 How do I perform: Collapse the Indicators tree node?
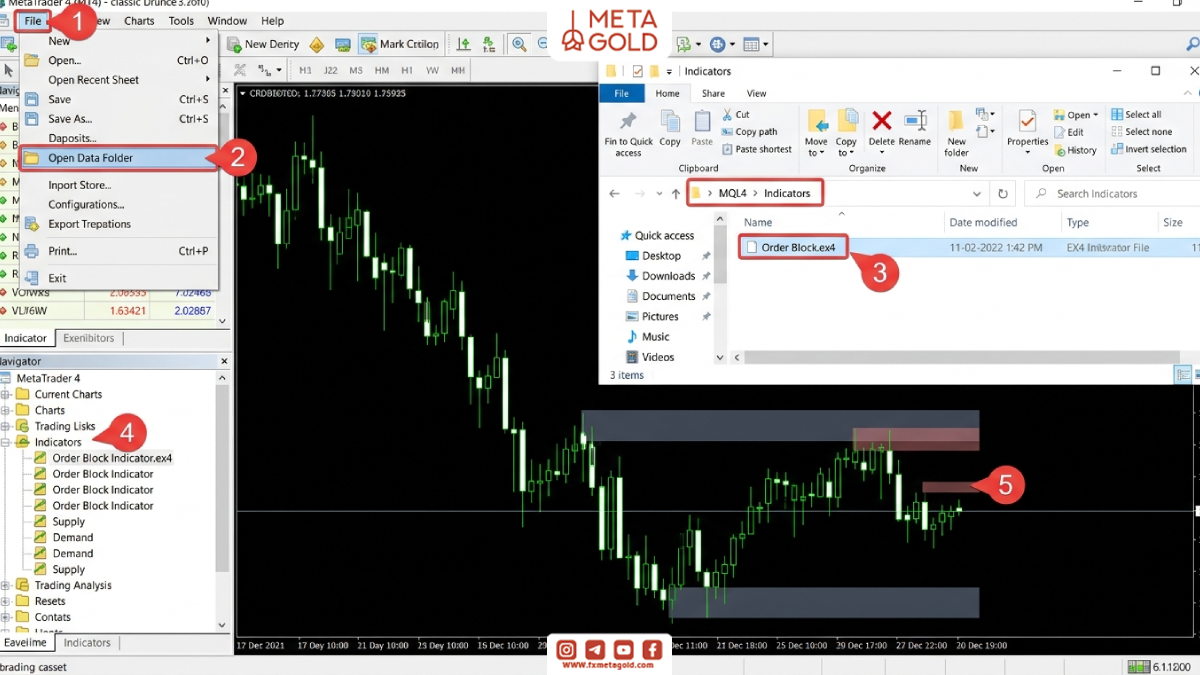(x=6, y=442)
